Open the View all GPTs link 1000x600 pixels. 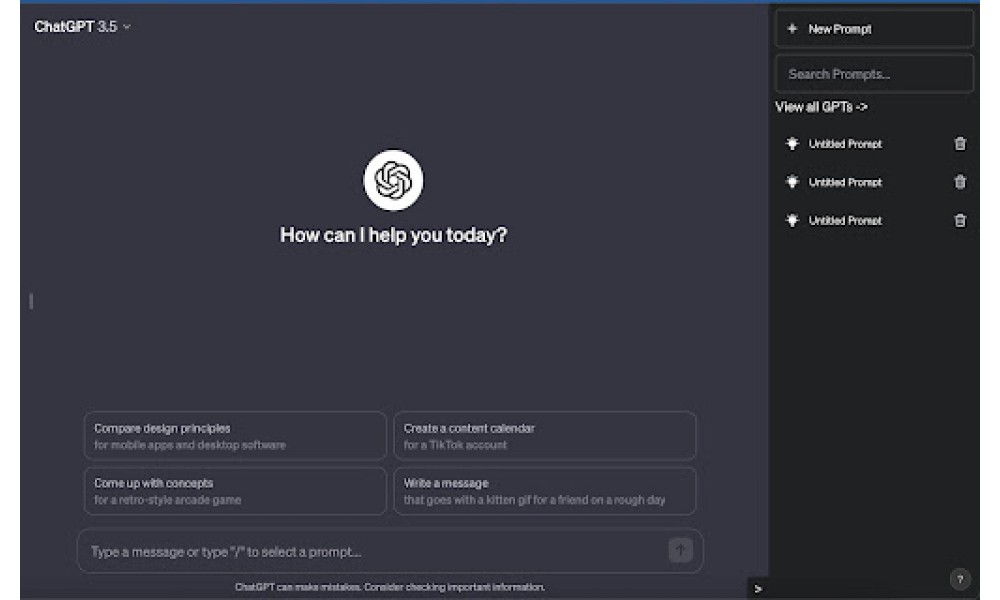(821, 107)
